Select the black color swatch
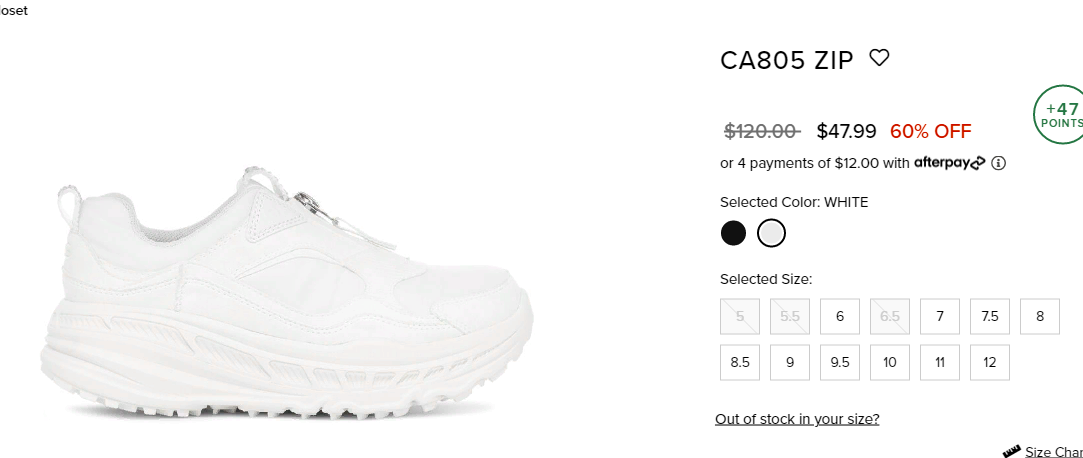The image size is (1083, 458). (734, 233)
